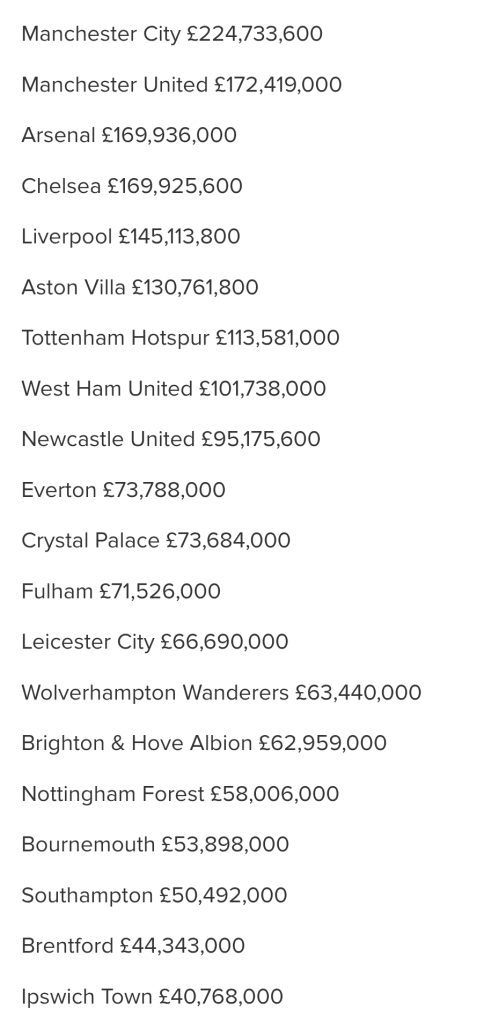Select the Chelsea £169,925,600 line
This screenshot has width=484, height=1024.
132,186
